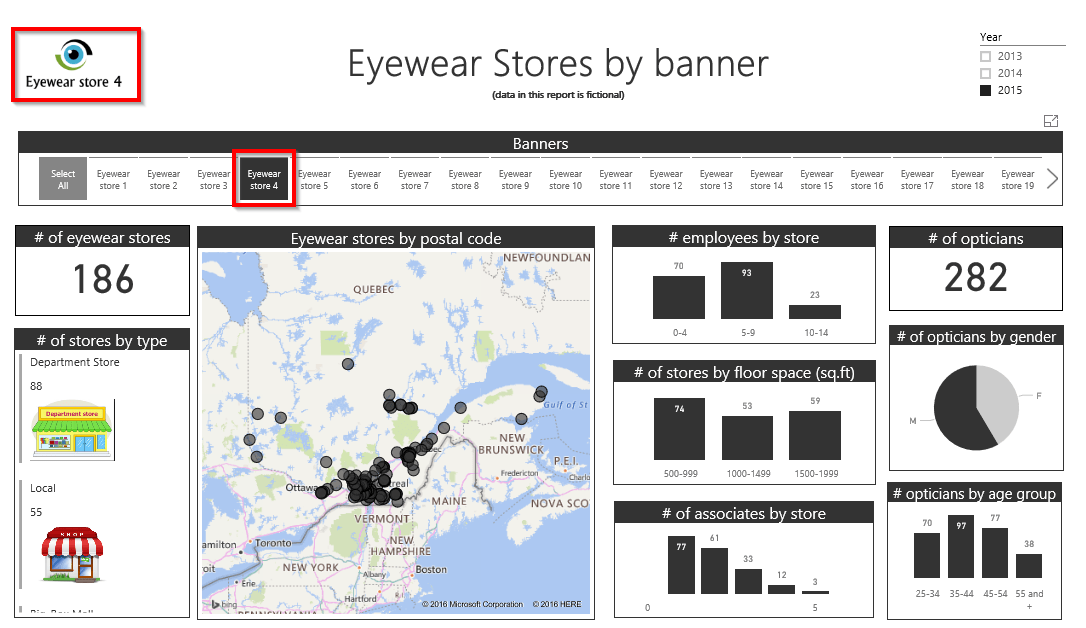Select the Eyewear store 1 banner

pos(113,180)
